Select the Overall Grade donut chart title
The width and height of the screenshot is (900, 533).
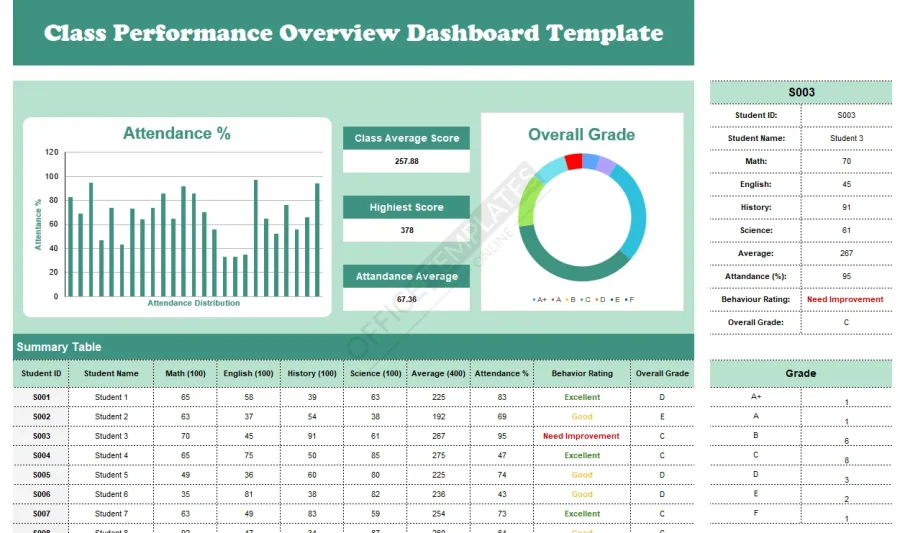point(581,134)
